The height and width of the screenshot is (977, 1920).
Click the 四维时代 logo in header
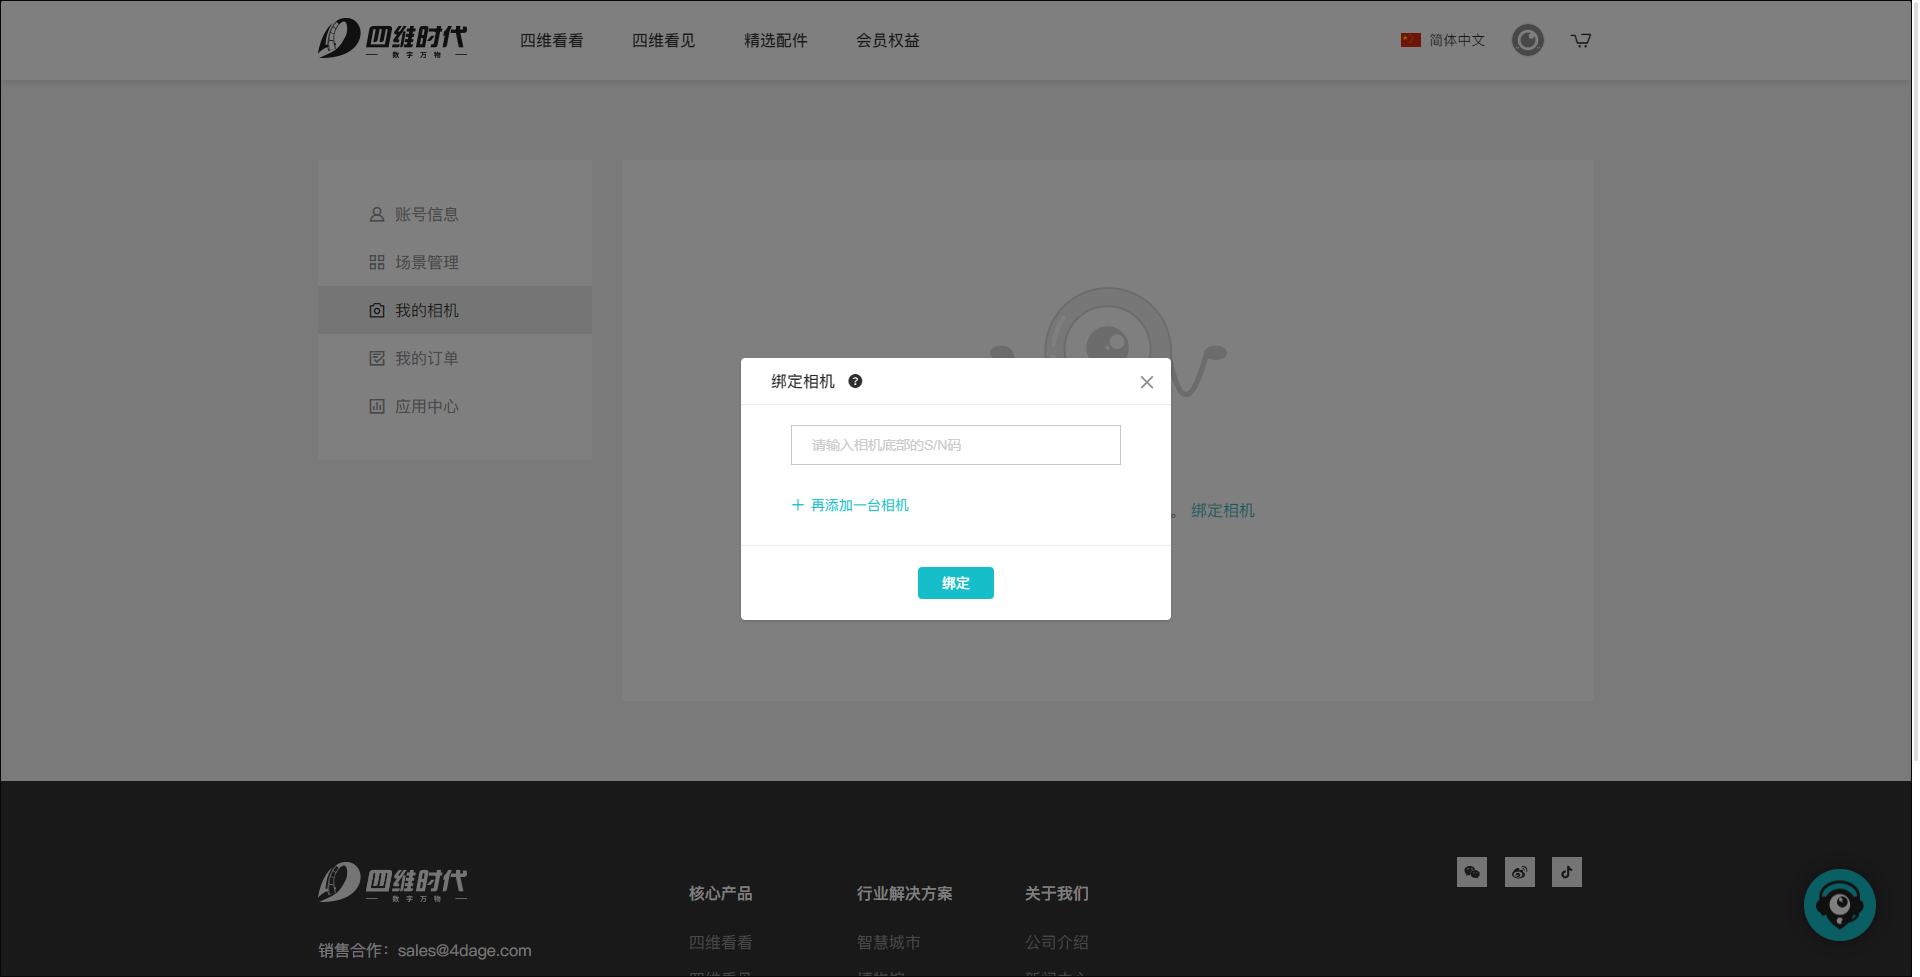[x=392, y=39]
